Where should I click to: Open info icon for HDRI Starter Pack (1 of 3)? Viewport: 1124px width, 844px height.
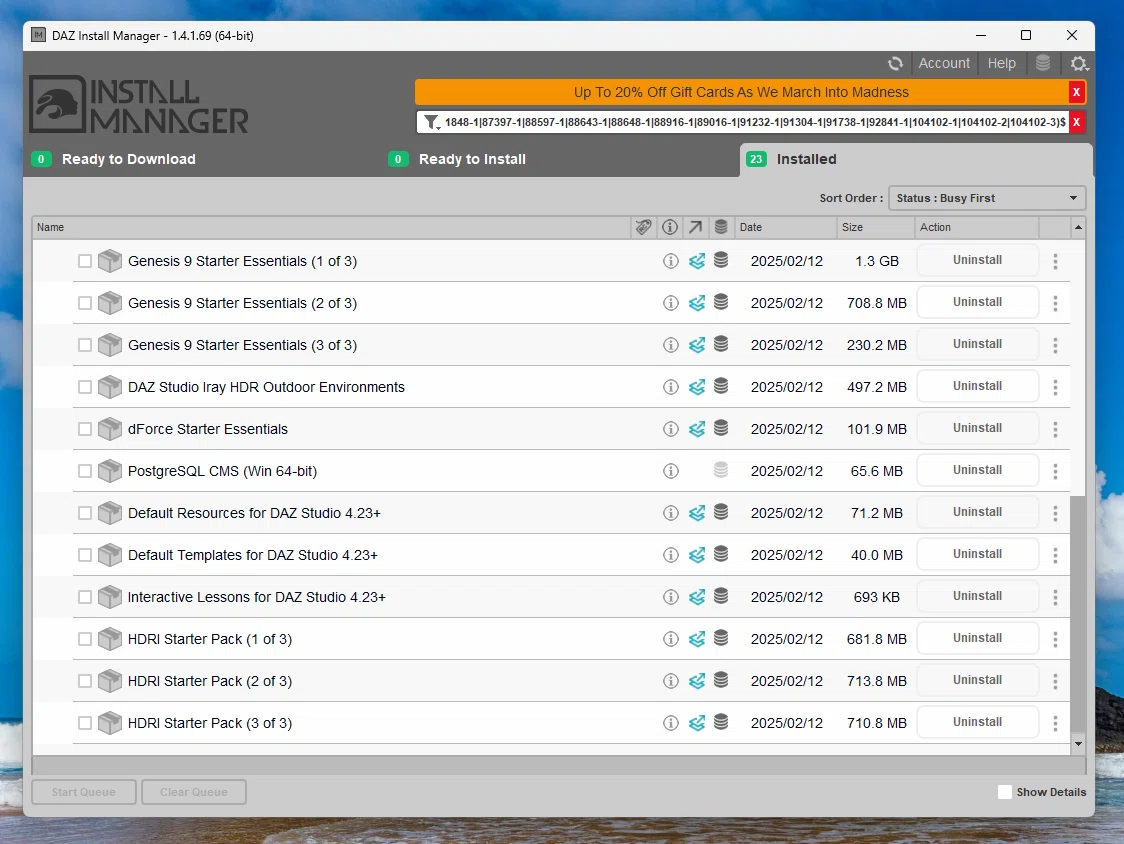point(670,639)
